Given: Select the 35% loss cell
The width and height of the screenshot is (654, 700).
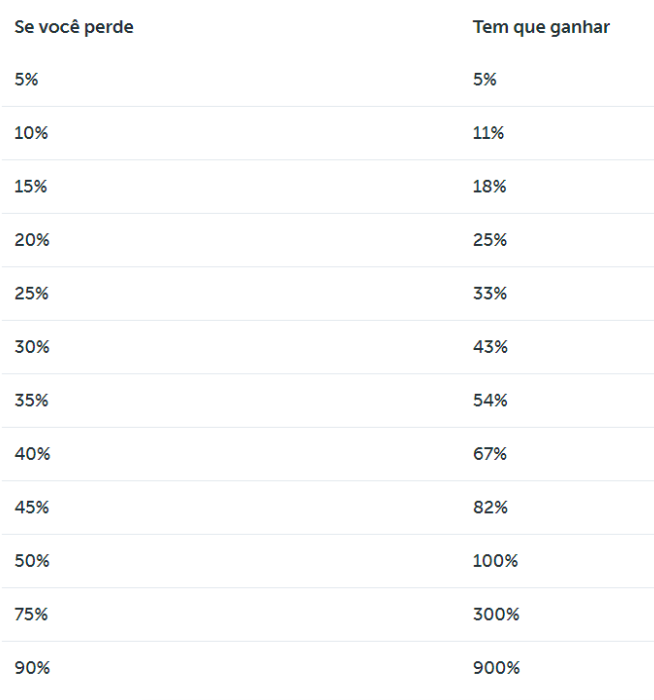Looking at the screenshot, I should [x=32, y=401].
